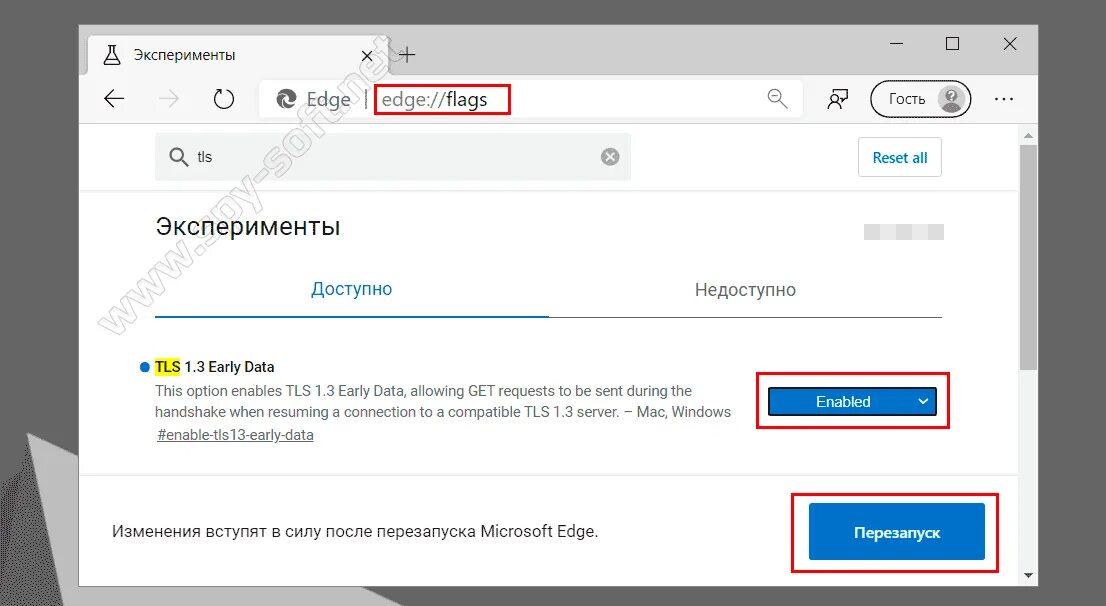Click the scrollbar down arrow
This screenshot has width=1106, height=606.
(1028, 576)
